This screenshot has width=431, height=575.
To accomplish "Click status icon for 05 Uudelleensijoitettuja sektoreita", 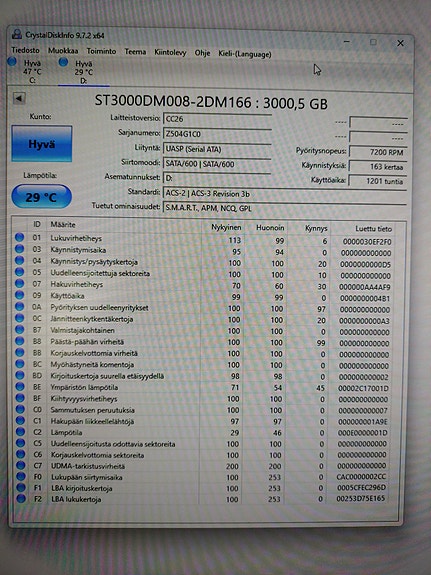I will (19, 272).
